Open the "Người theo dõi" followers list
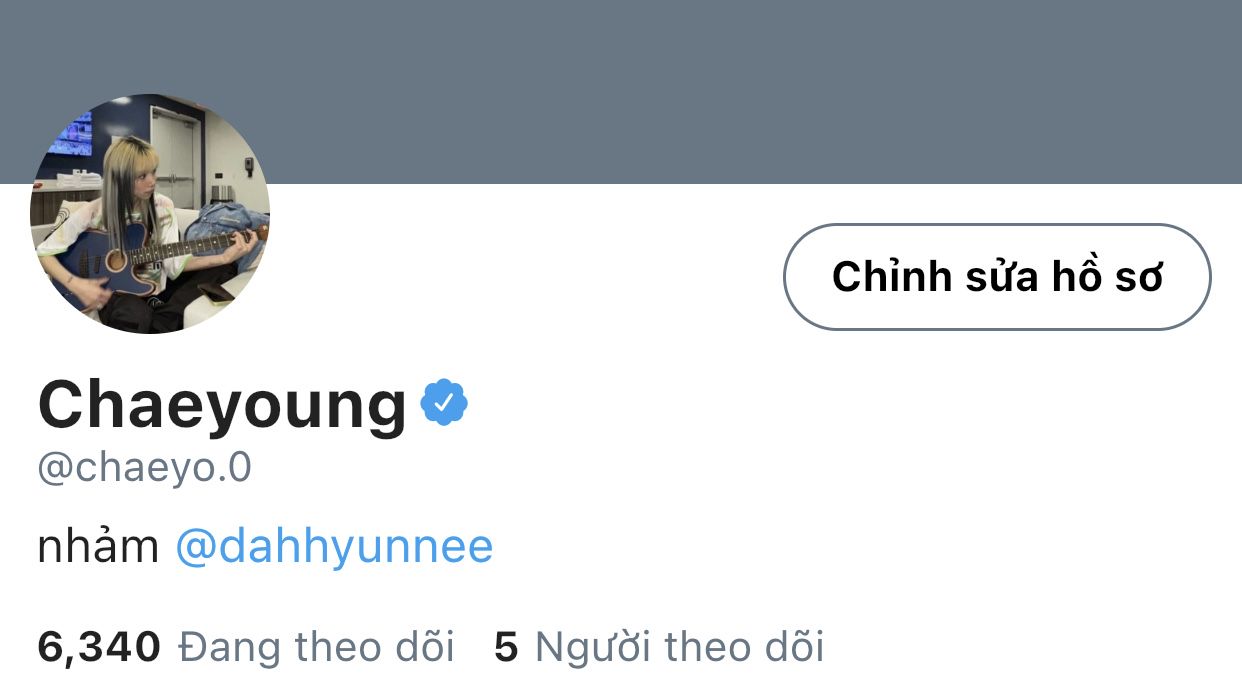 (679, 647)
